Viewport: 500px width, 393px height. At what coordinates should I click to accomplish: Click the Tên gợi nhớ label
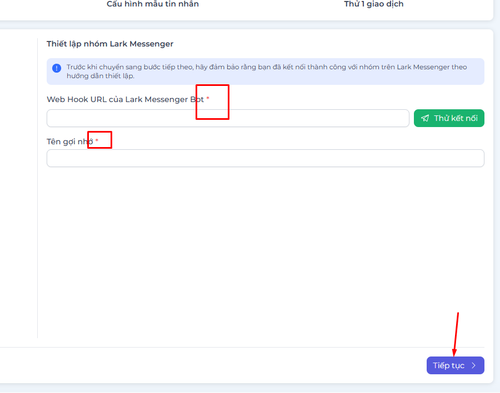(x=70, y=141)
